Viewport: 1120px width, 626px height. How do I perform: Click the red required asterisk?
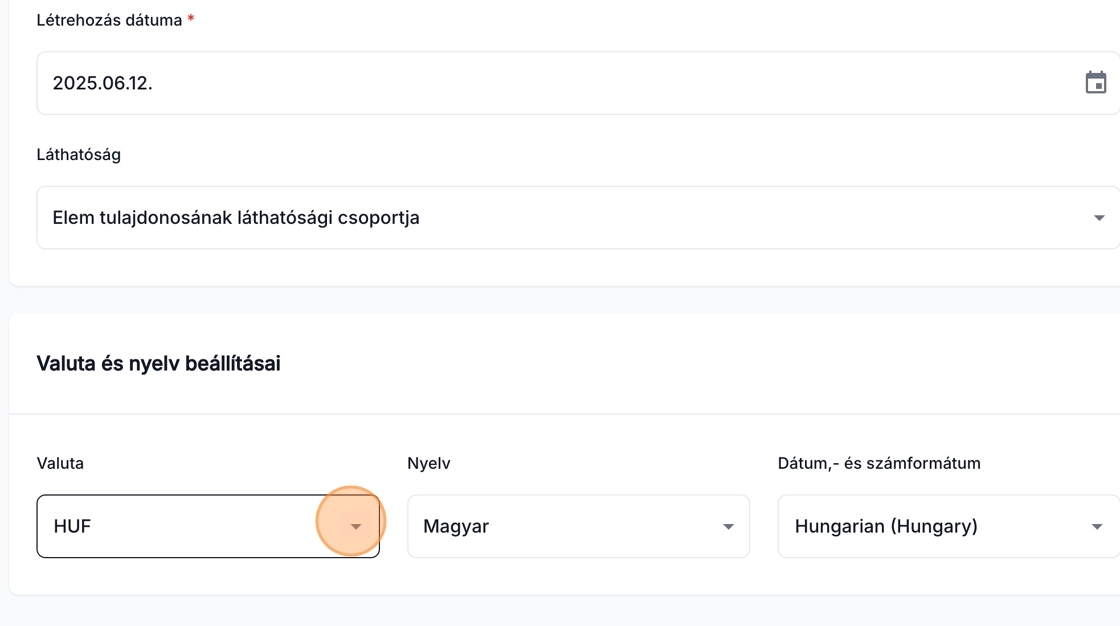(191, 20)
